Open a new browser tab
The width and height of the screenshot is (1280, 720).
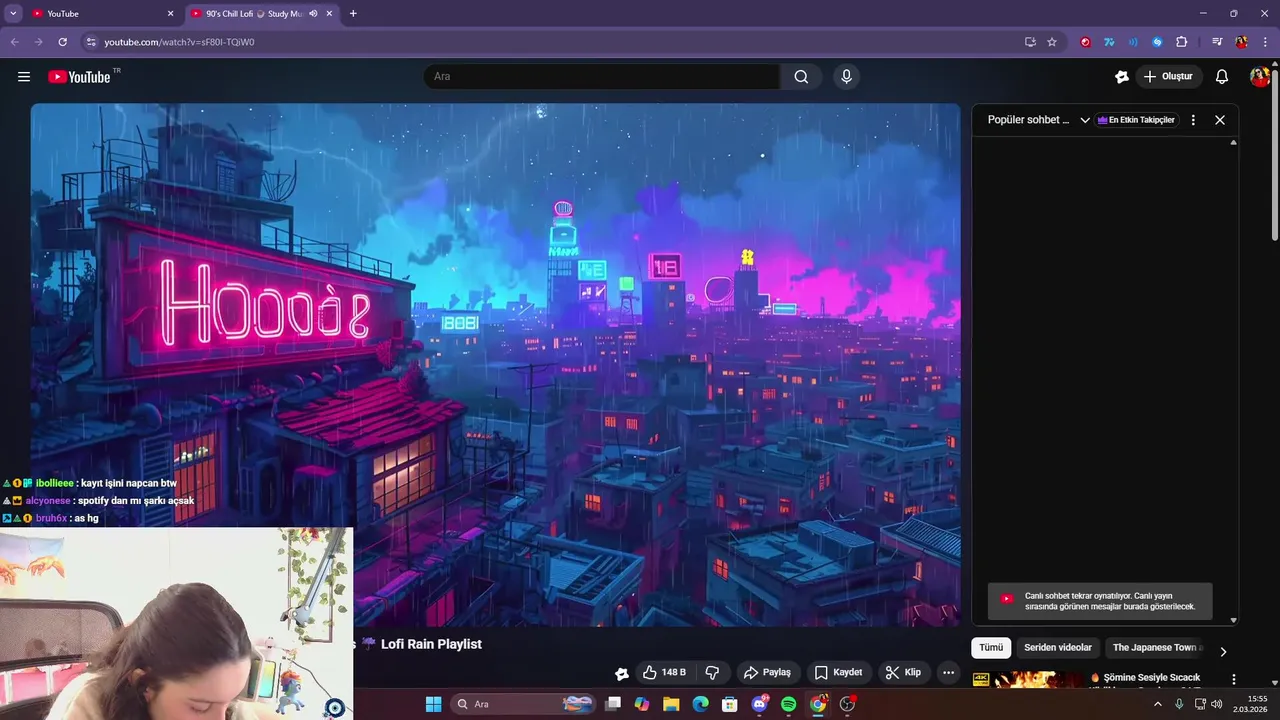tap(353, 14)
